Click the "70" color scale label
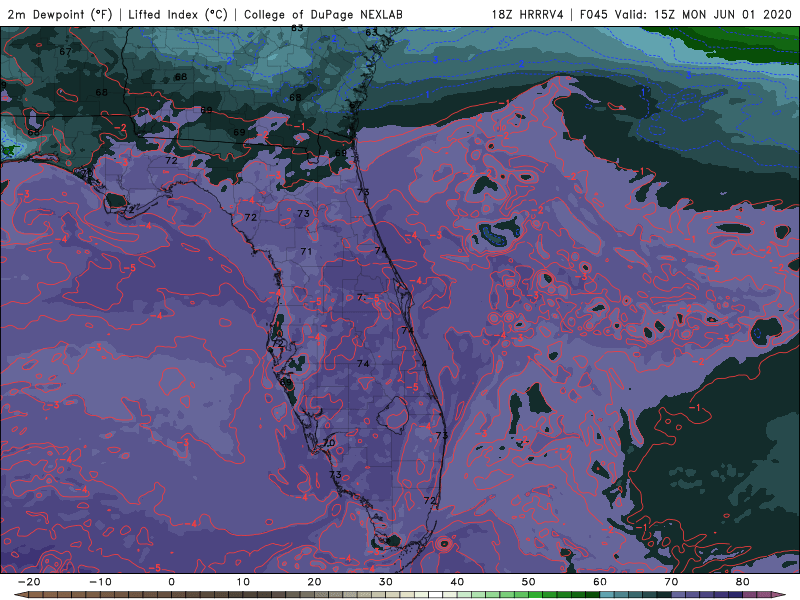The image size is (800, 600). pyautogui.click(x=671, y=582)
